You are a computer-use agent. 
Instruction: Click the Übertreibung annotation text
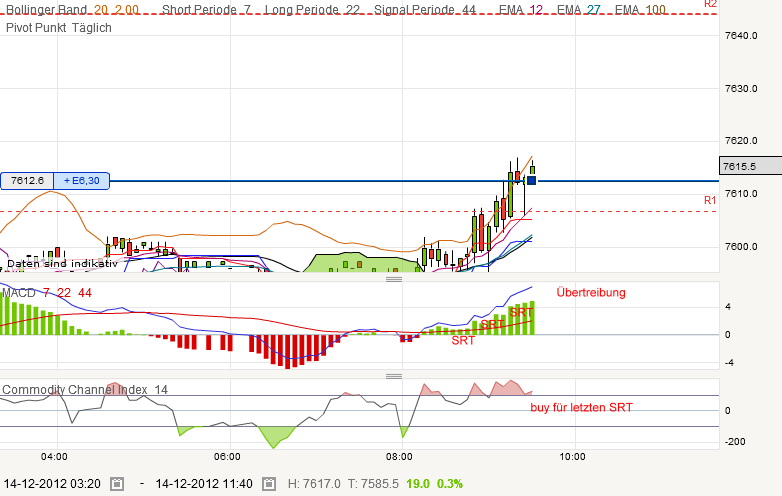[x=591, y=292]
